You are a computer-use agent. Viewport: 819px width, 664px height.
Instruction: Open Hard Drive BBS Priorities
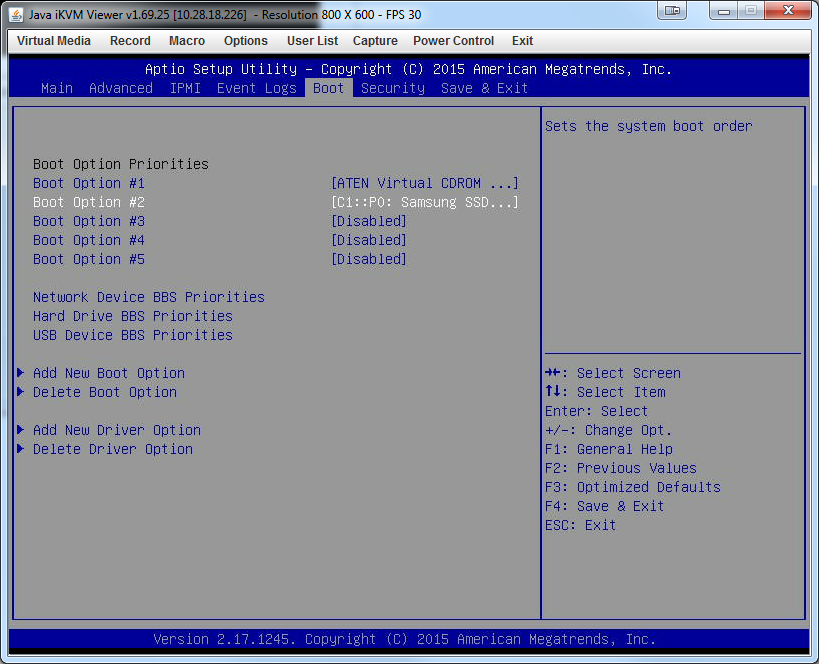(x=132, y=316)
